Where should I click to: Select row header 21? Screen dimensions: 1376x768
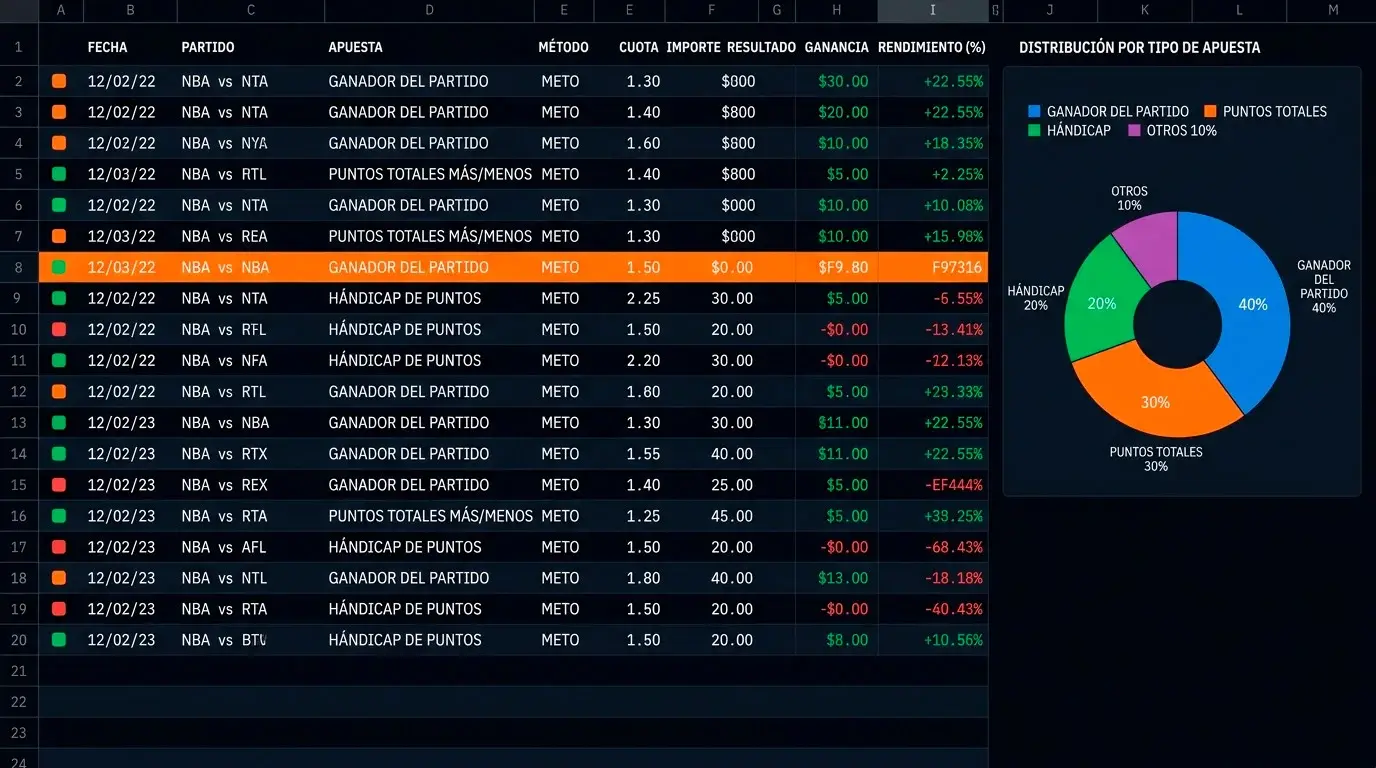tap(19, 670)
